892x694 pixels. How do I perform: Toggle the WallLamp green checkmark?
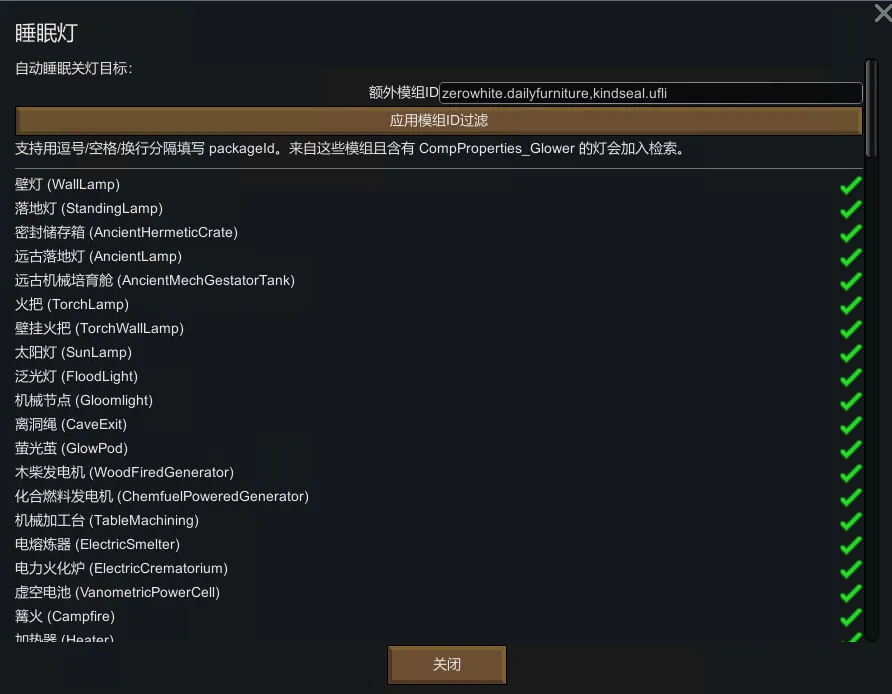click(x=851, y=185)
